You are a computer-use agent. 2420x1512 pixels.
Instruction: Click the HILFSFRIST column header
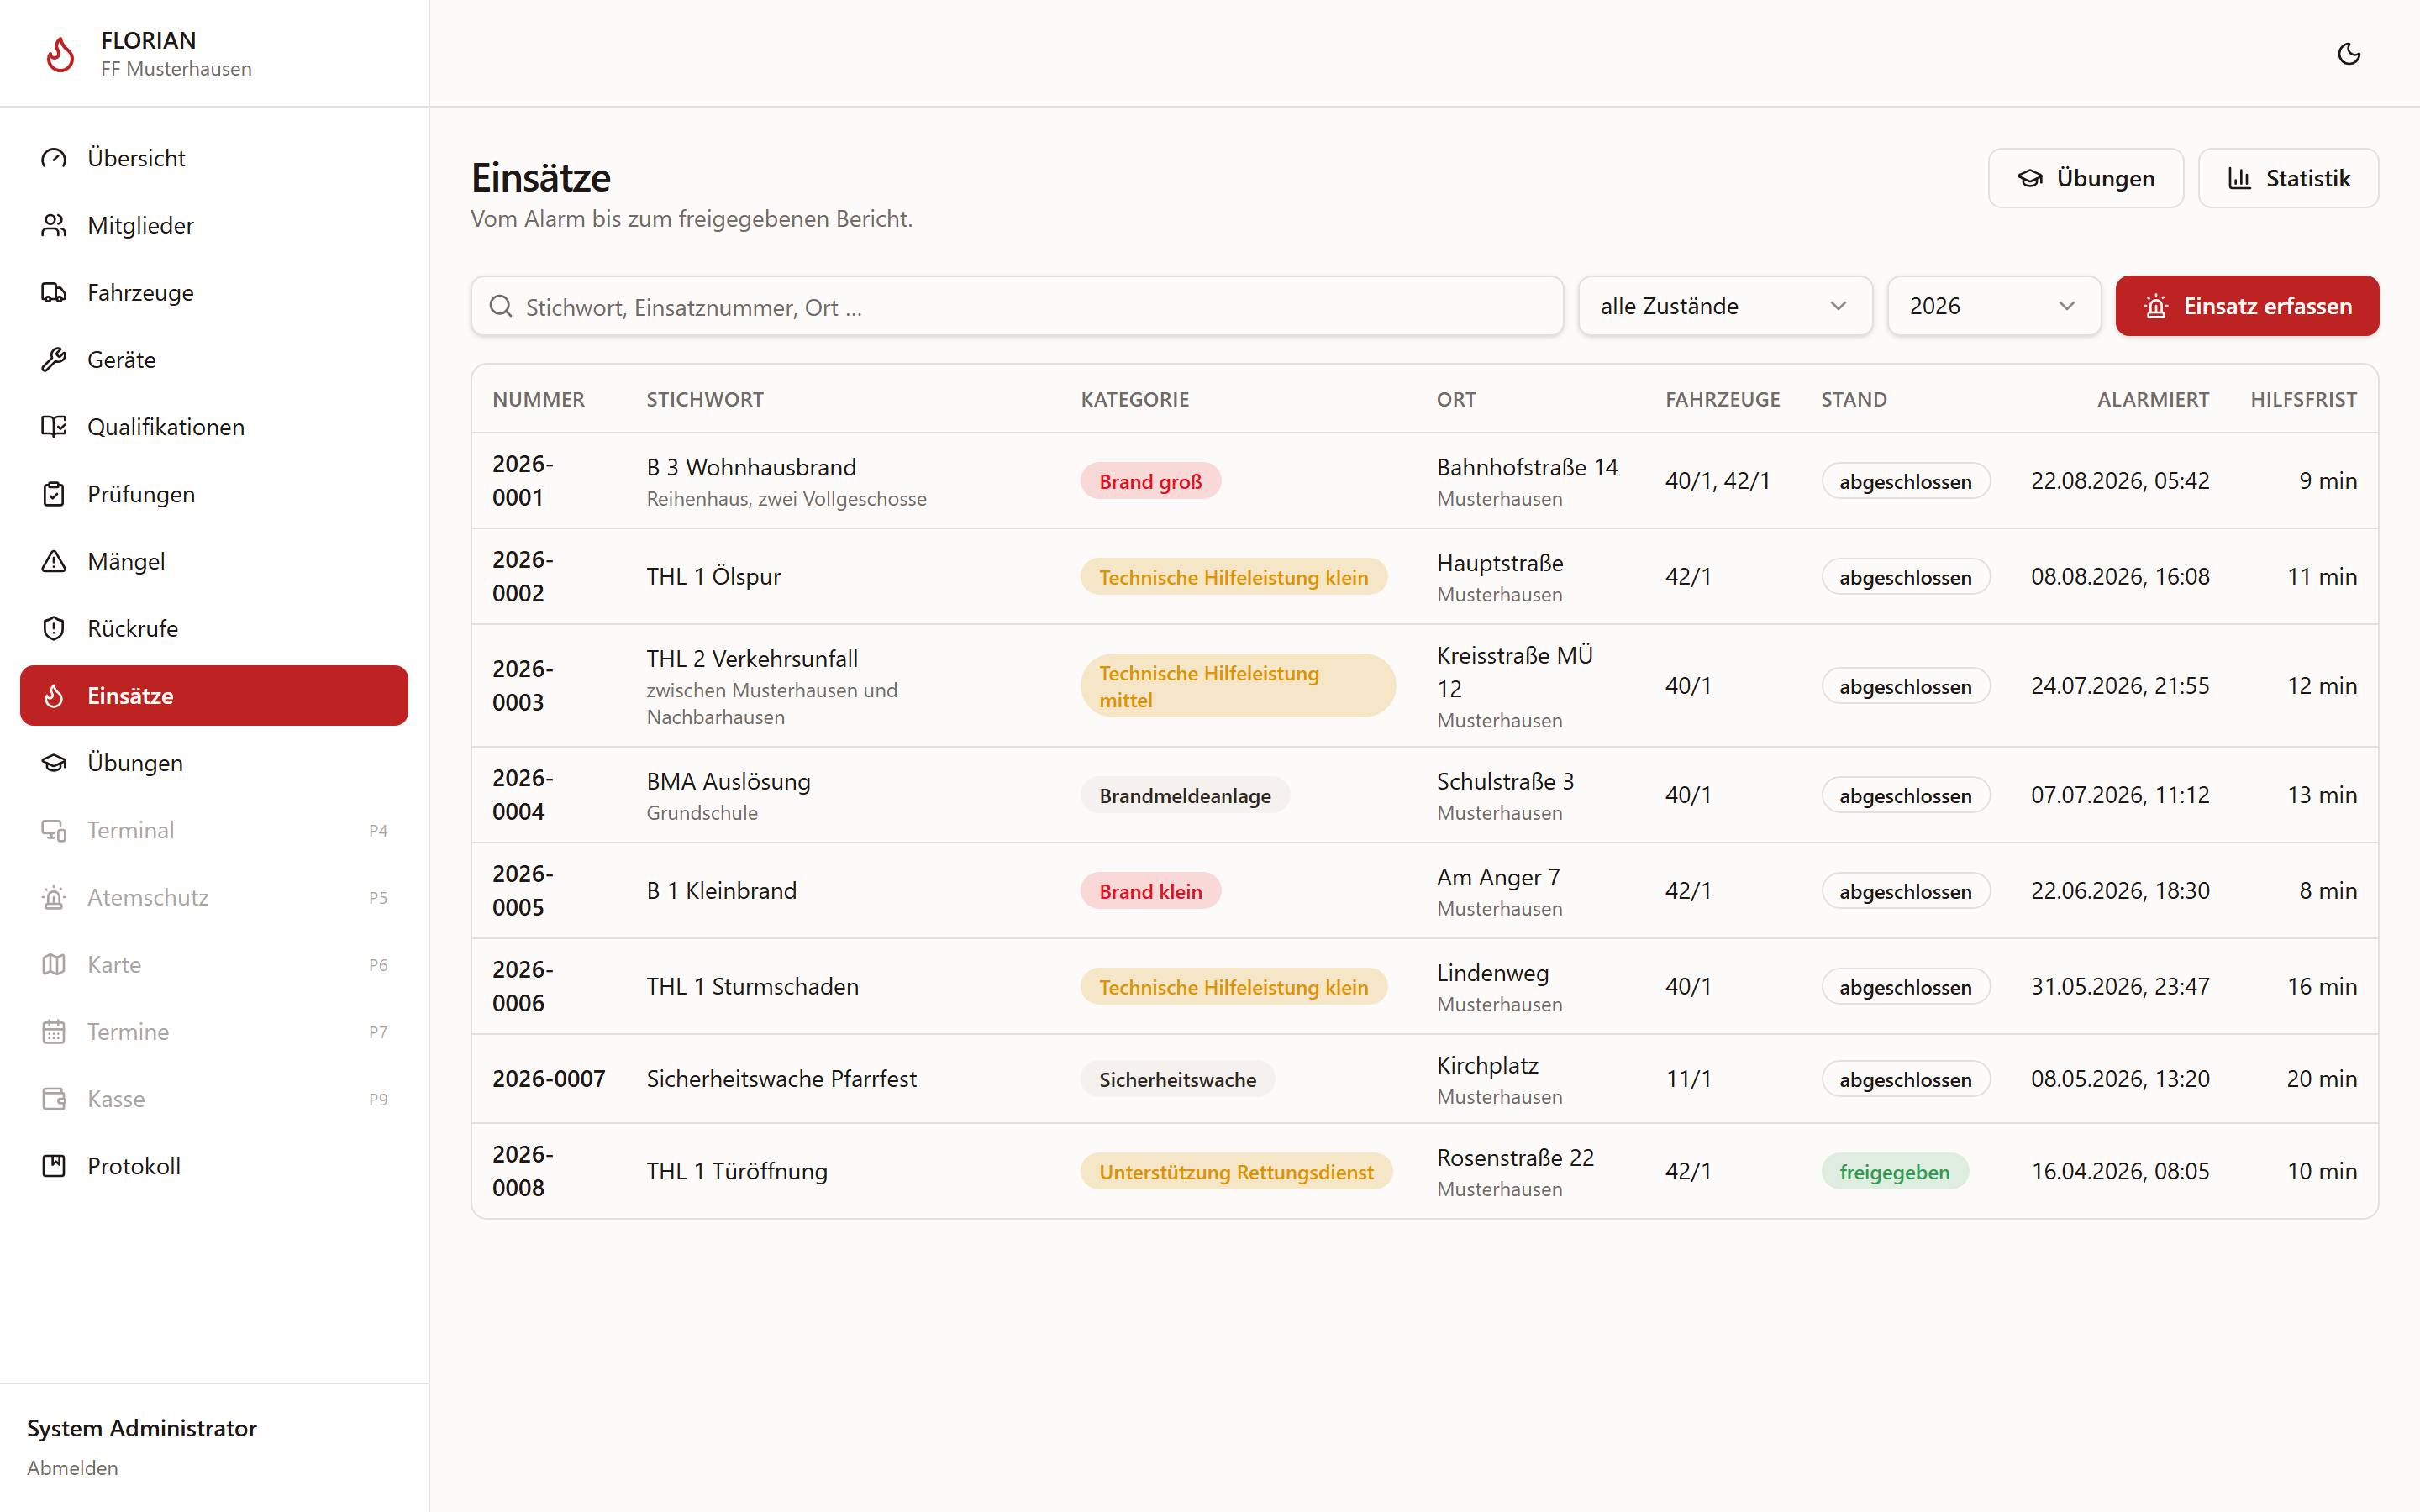tap(2303, 399)
